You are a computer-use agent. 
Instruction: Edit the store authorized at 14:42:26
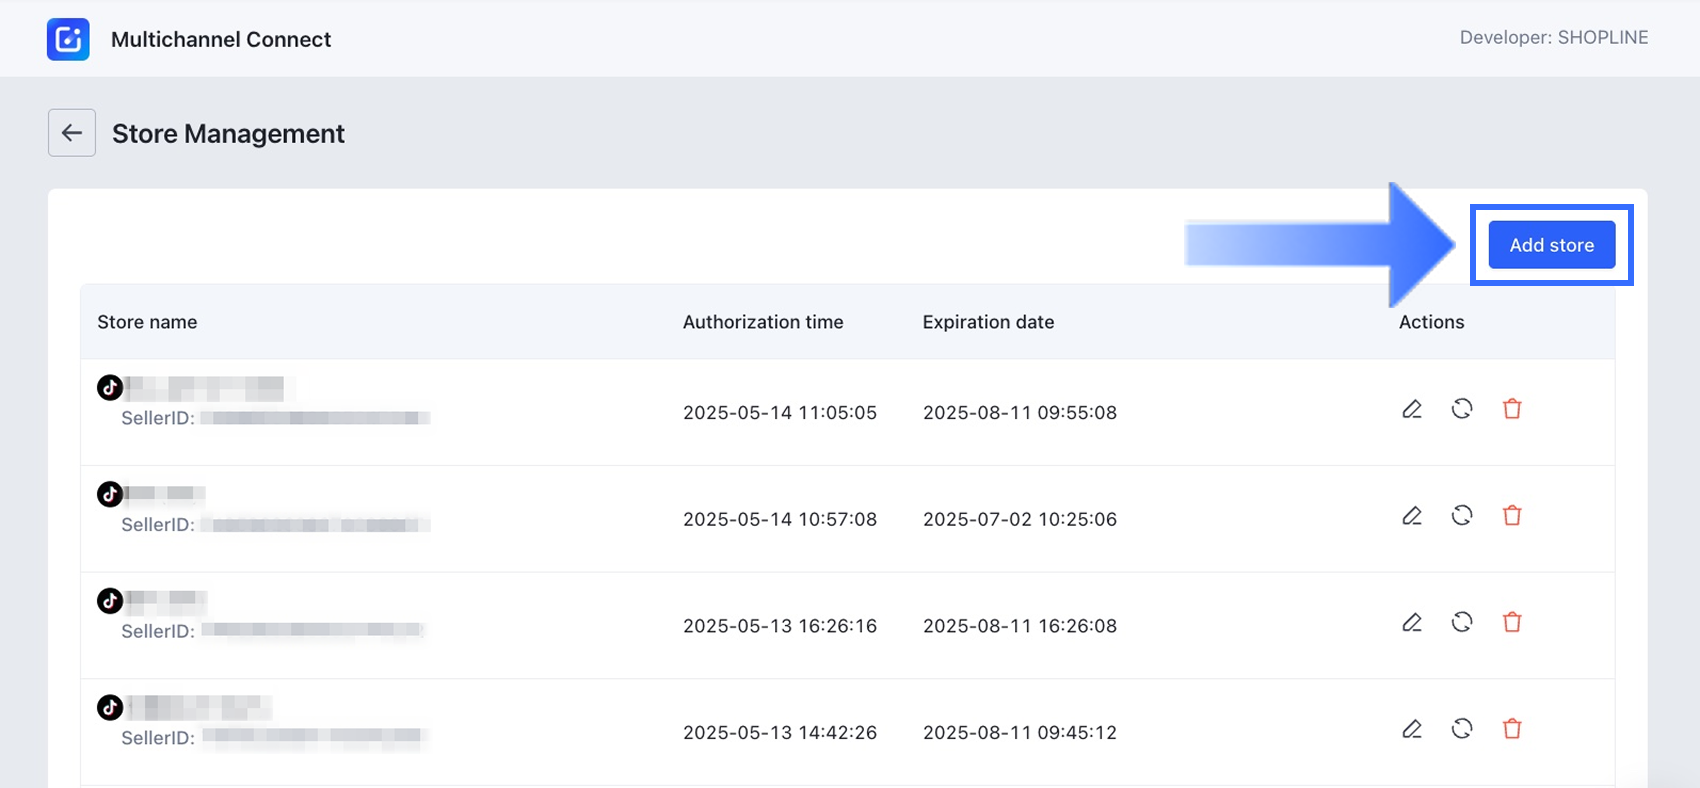(x=1411, y=729)
